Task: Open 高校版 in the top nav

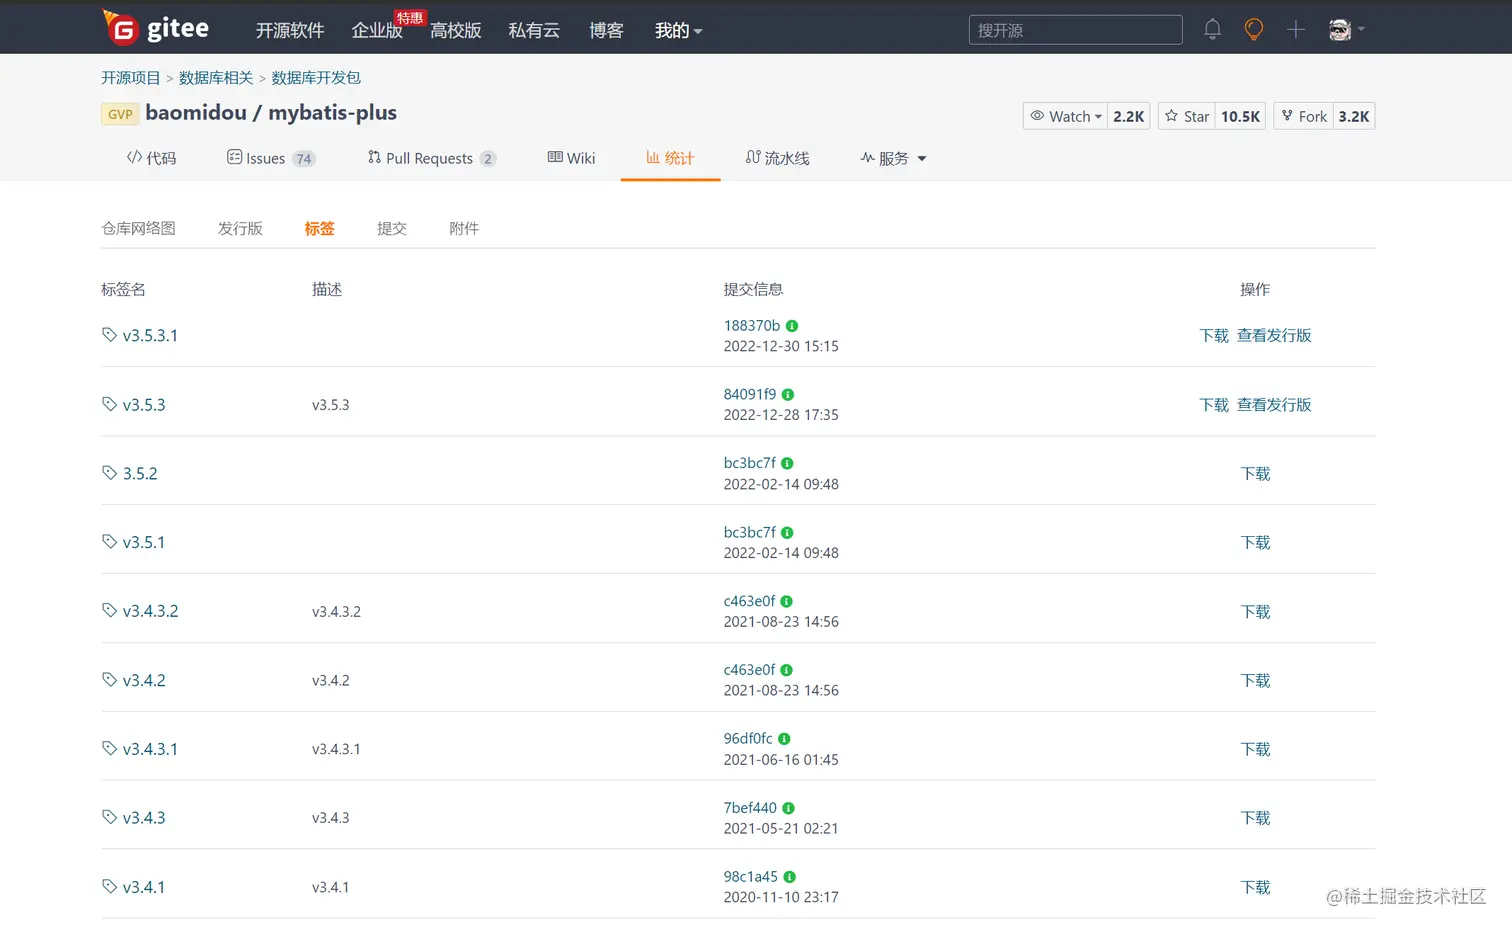Action: [x=456, y=31]
